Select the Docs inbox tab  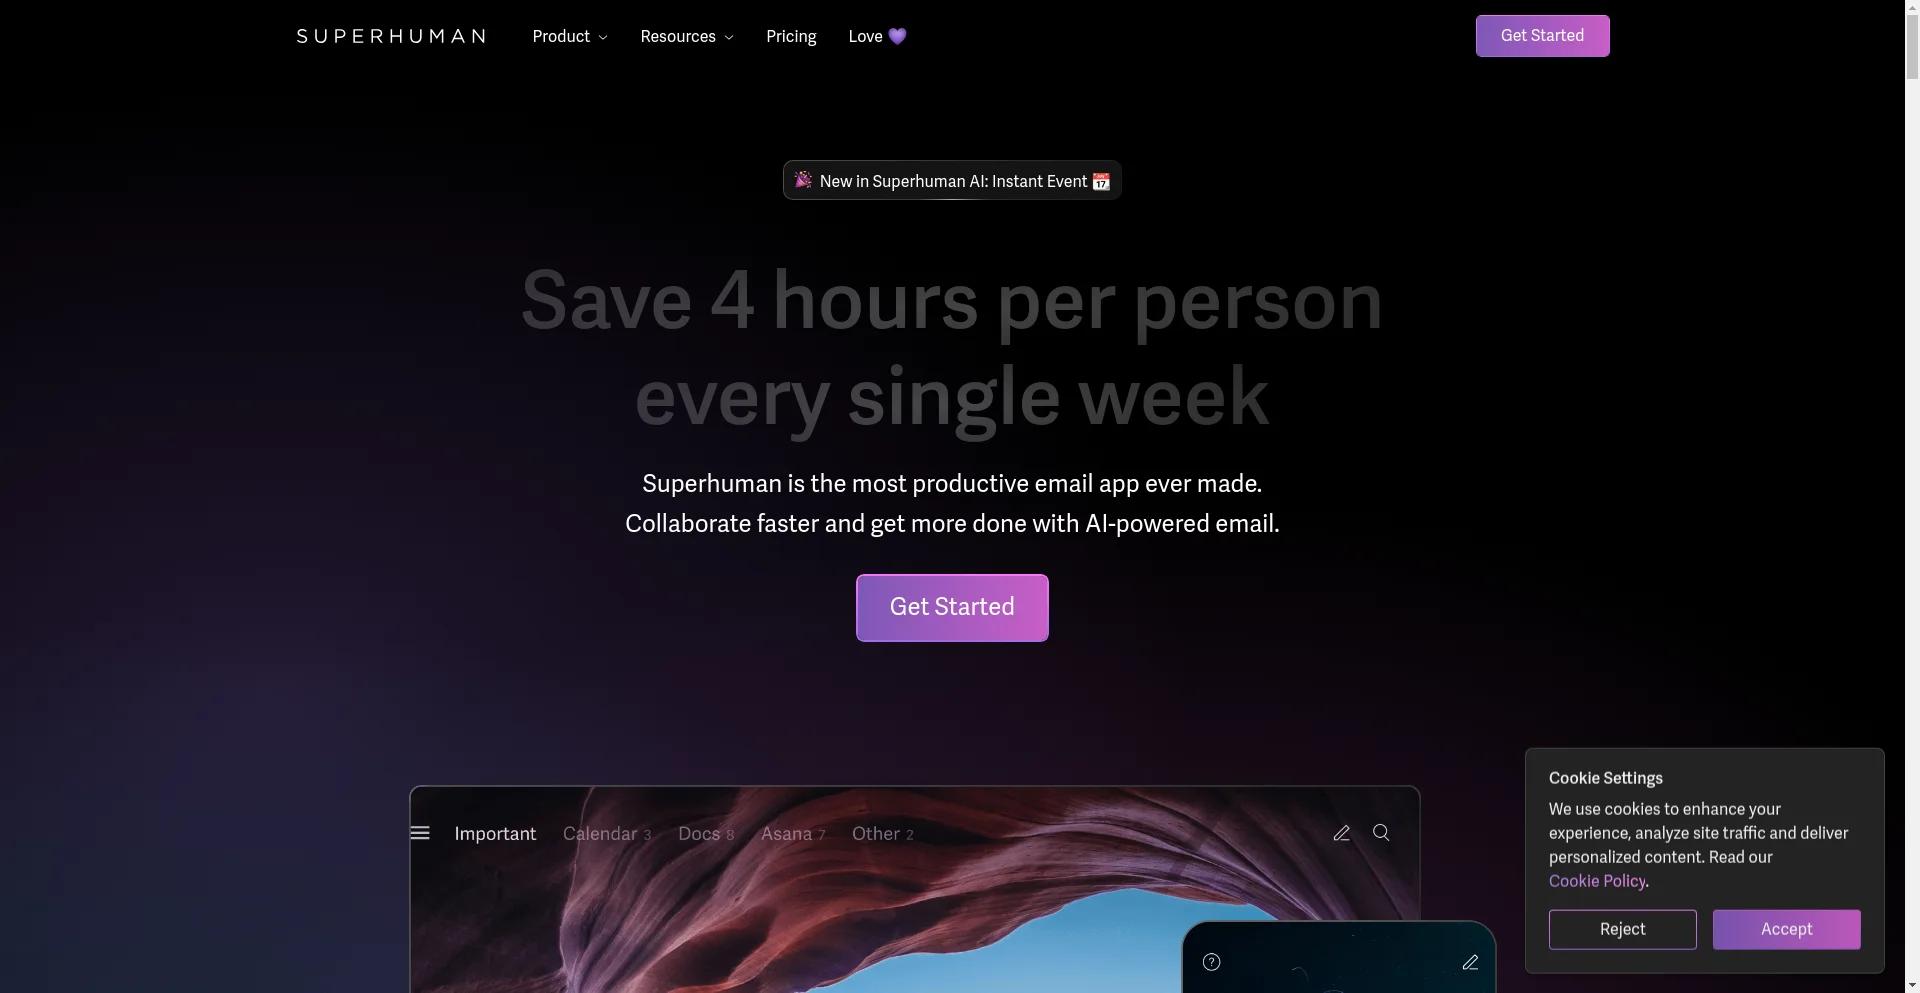[x=706, y=833]
